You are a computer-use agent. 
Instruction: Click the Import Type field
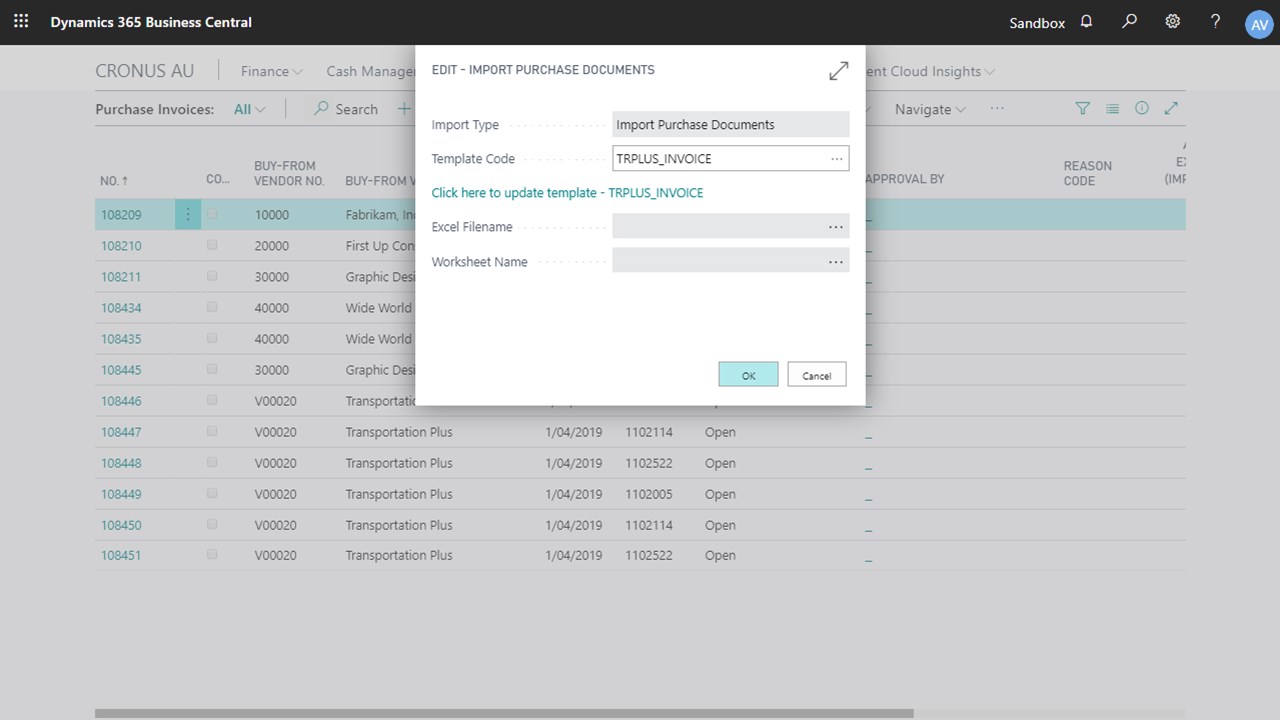pyautogui.click(x=731, y=124)
